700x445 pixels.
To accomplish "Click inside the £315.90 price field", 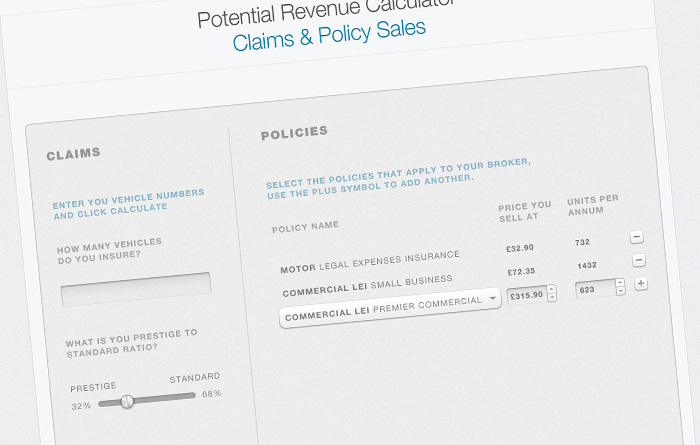I will 527,295.
